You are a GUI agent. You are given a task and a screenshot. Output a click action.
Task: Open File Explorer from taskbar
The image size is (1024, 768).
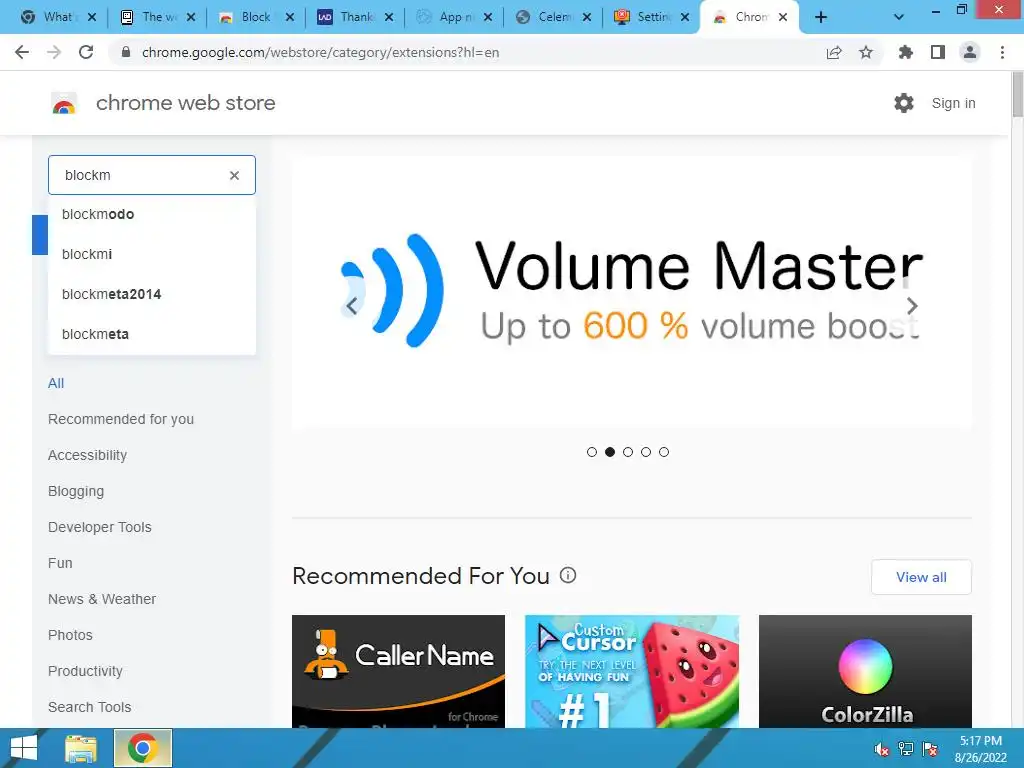[81, 748]
